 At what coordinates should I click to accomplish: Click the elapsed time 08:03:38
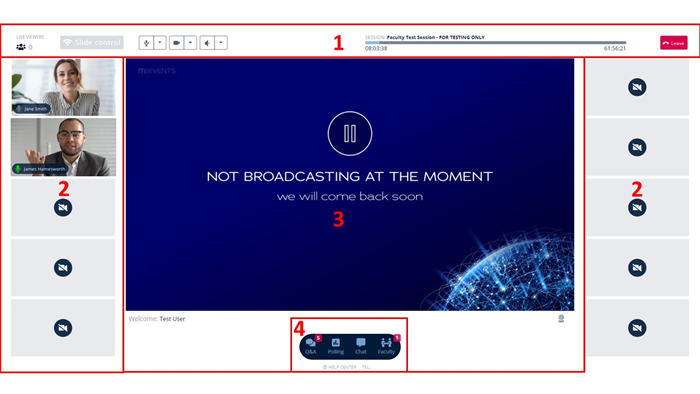click(376, 49)
